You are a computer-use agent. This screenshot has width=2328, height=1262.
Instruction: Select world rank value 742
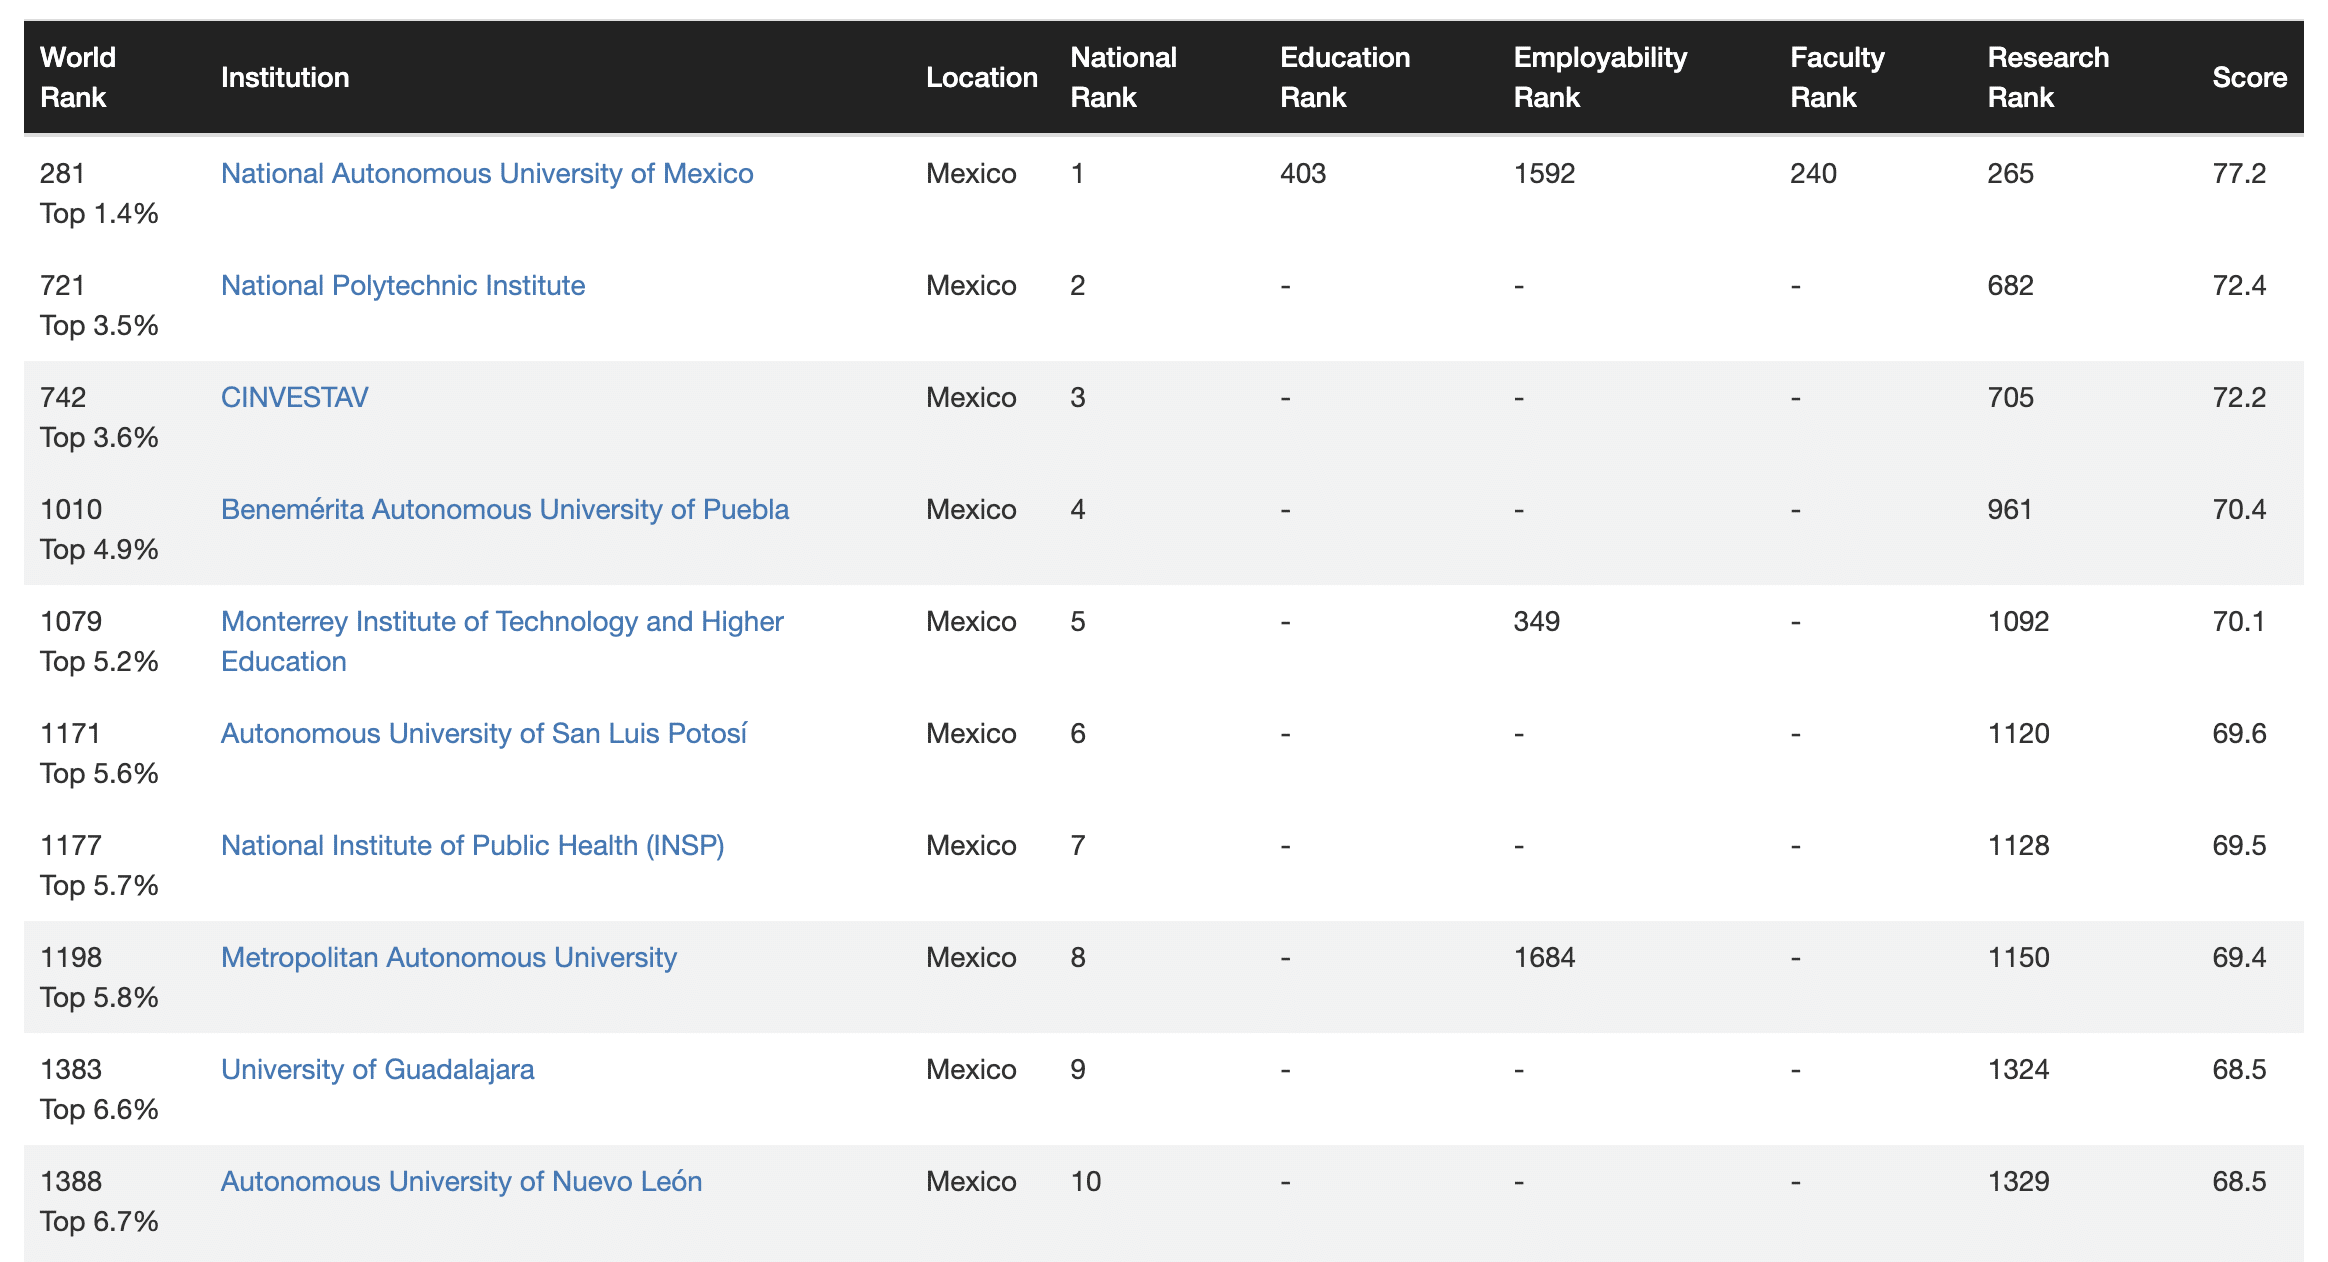[x=63, y=397]
